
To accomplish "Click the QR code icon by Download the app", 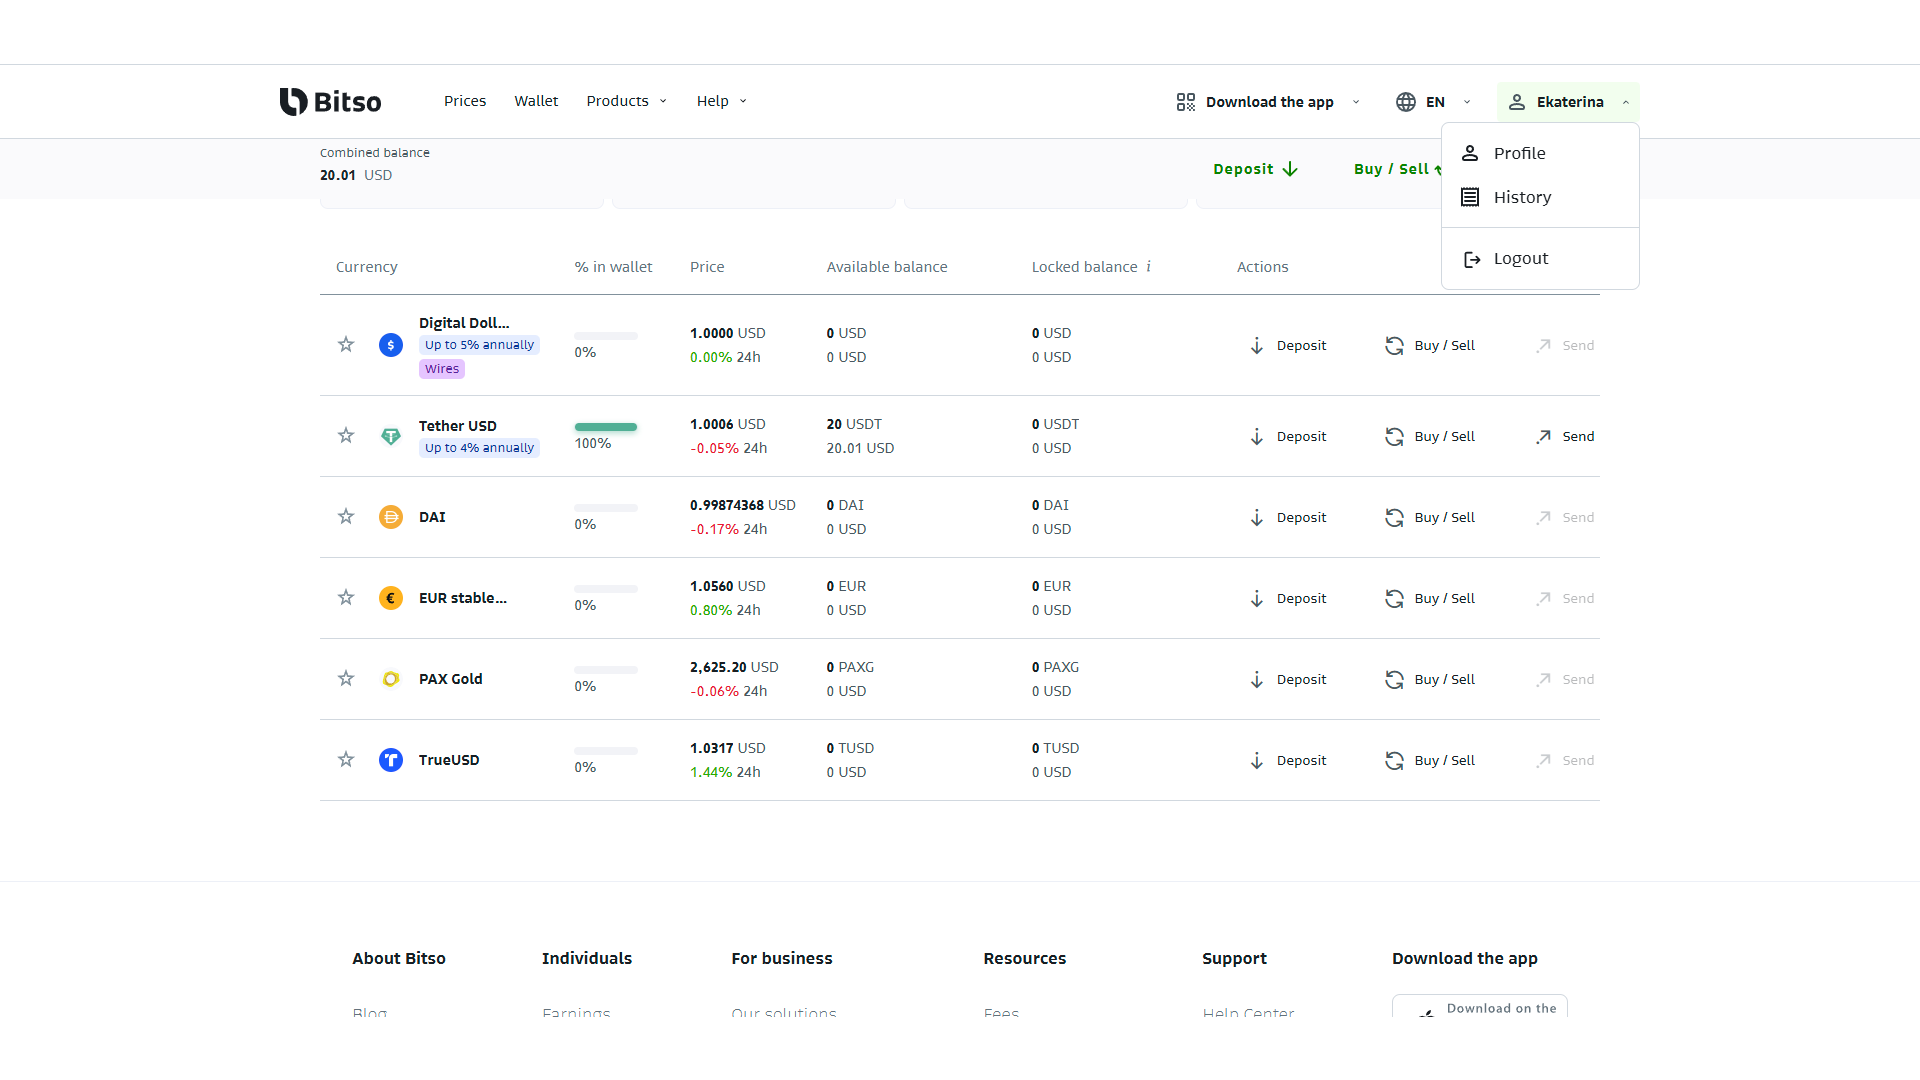I will point(1186,102).
